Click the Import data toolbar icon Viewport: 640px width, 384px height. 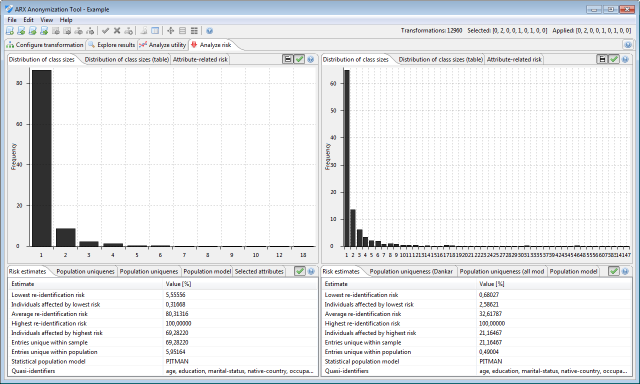coord(56,31)
